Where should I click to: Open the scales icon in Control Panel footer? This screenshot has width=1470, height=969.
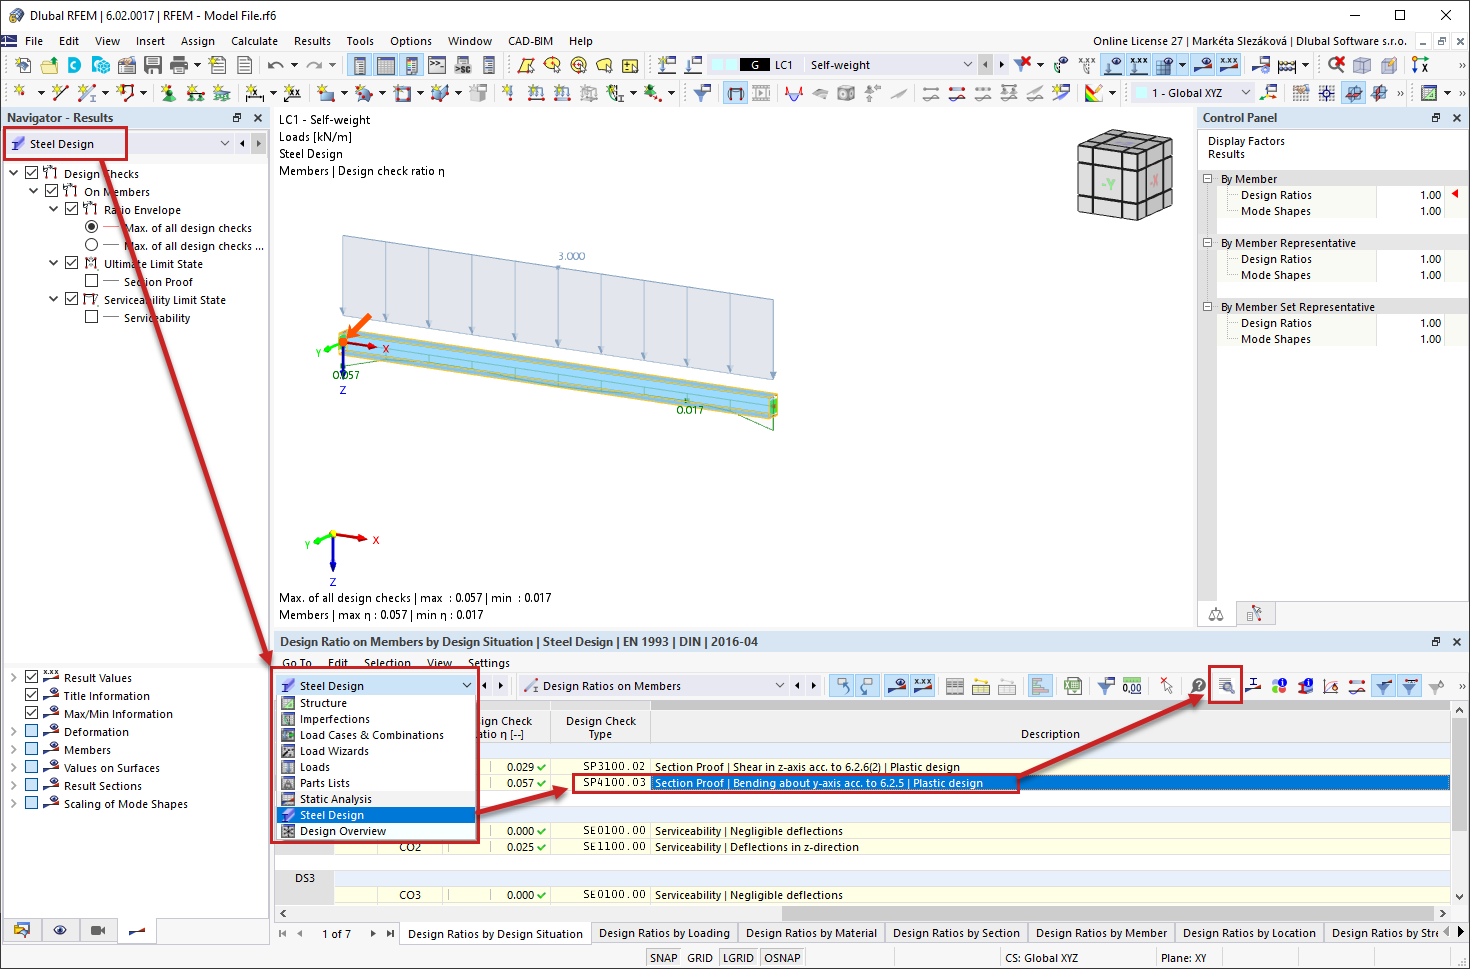(x=1216, y=614)
